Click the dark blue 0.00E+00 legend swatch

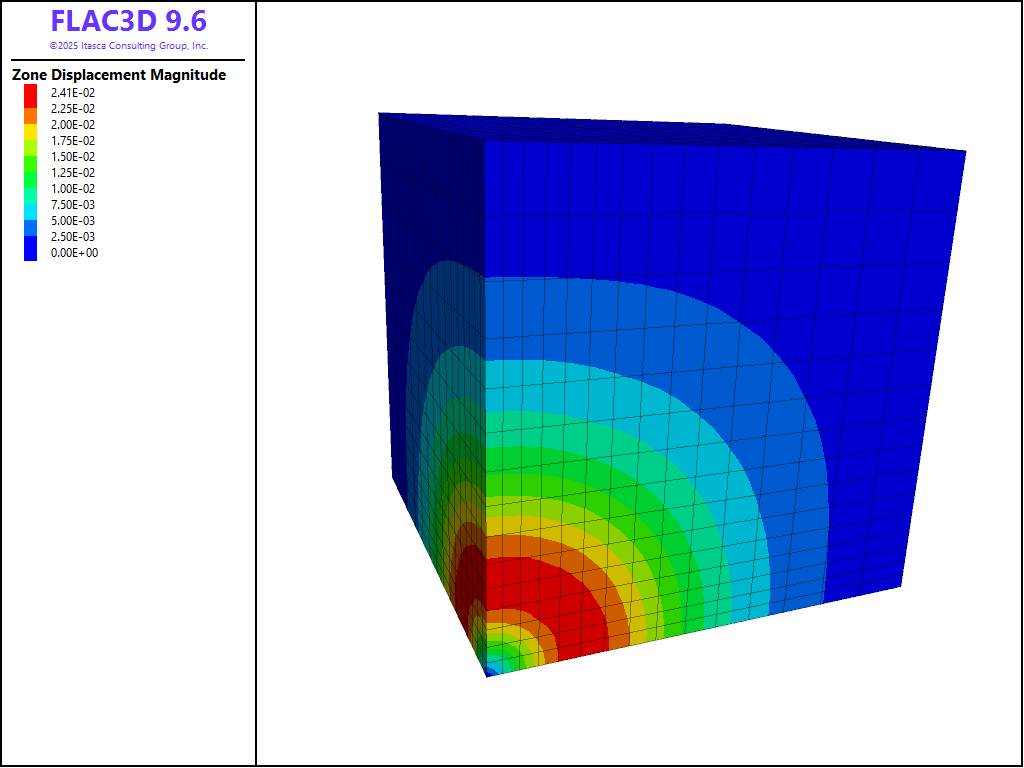coord(31,253)
